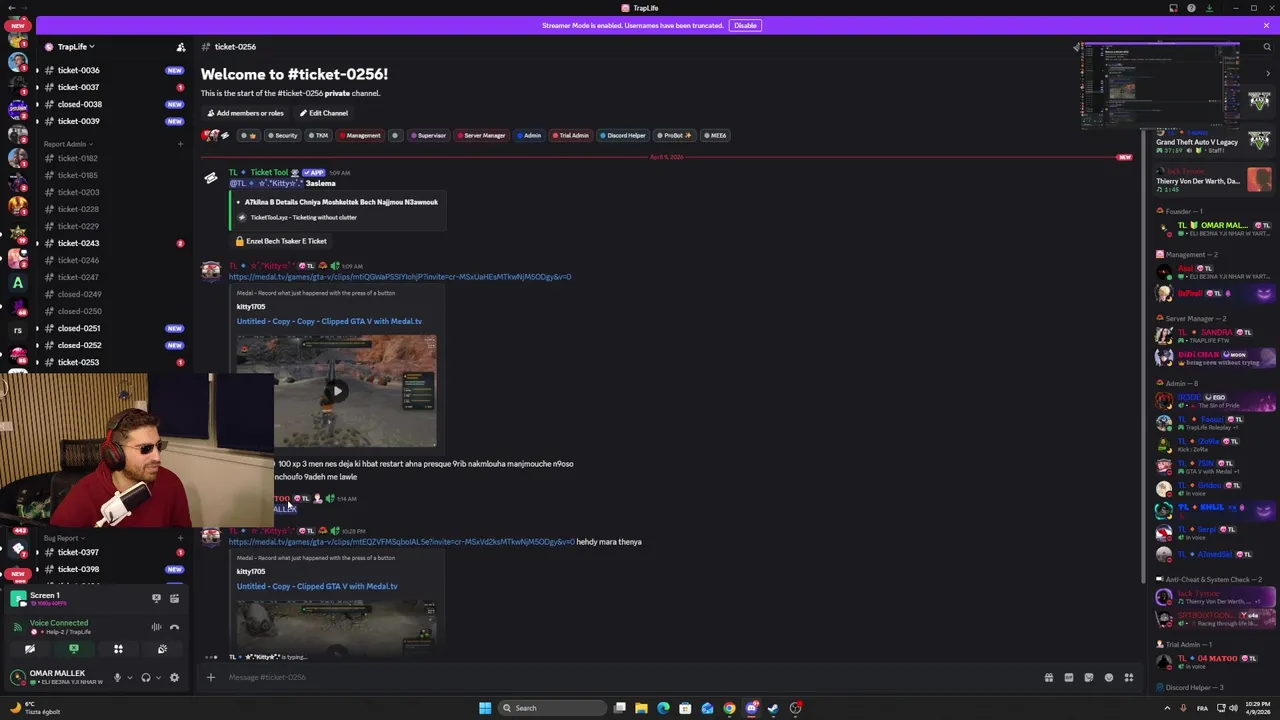The image size is (1280, 720).
Task: Open the microphone input options arrow
Action: 129,677
